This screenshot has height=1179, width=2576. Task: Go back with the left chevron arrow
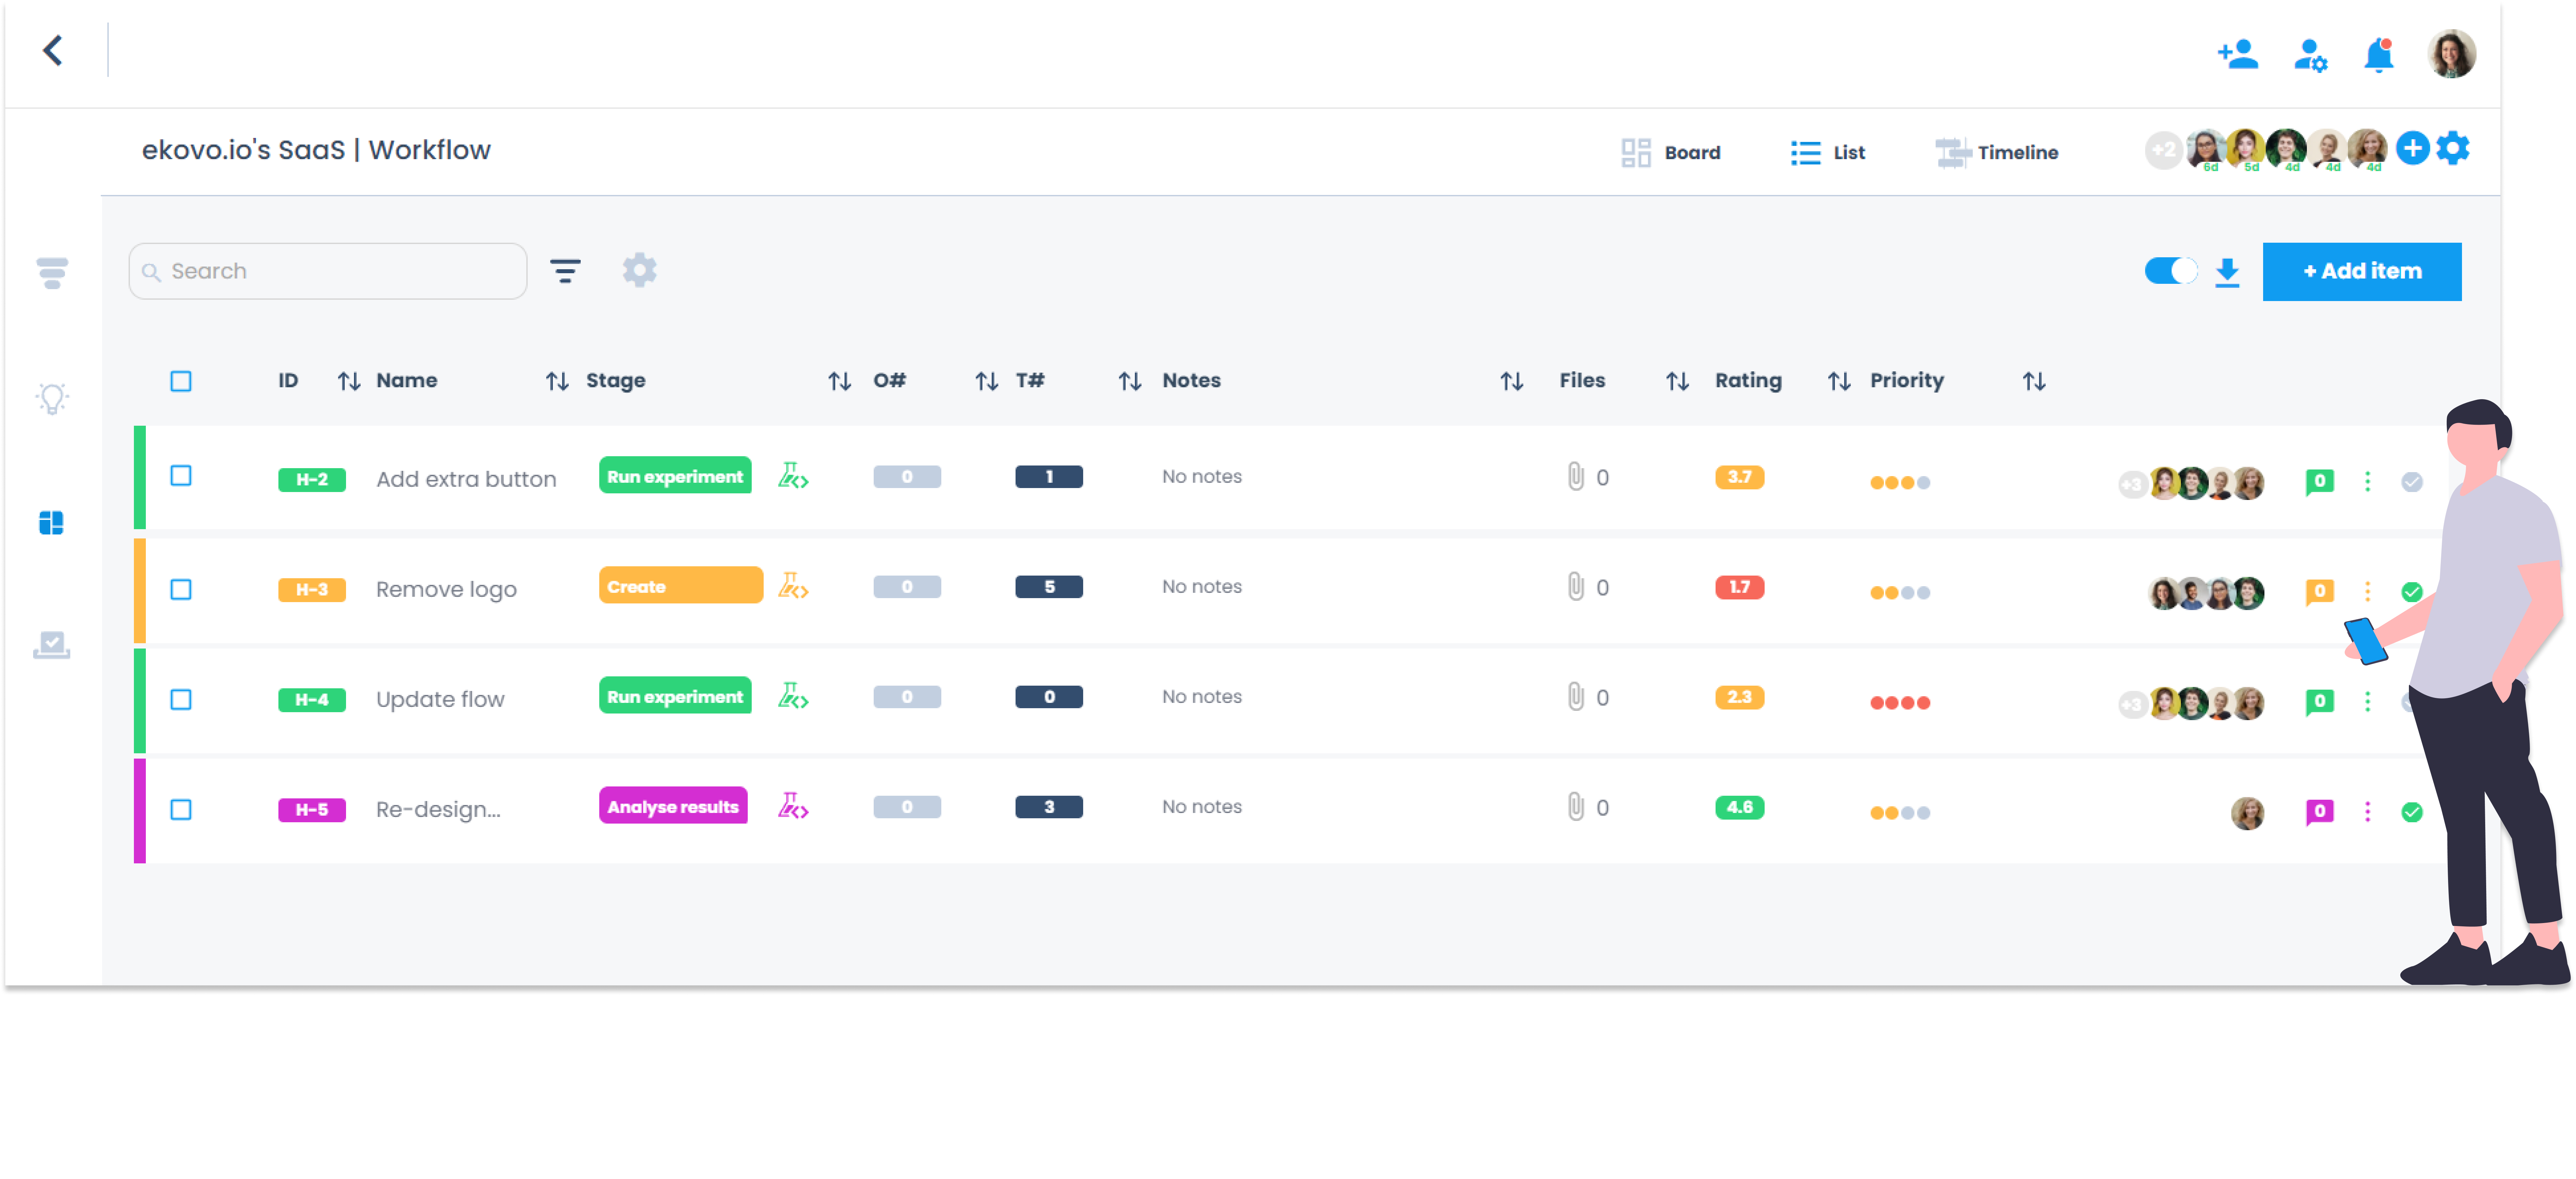click(53, 50)
